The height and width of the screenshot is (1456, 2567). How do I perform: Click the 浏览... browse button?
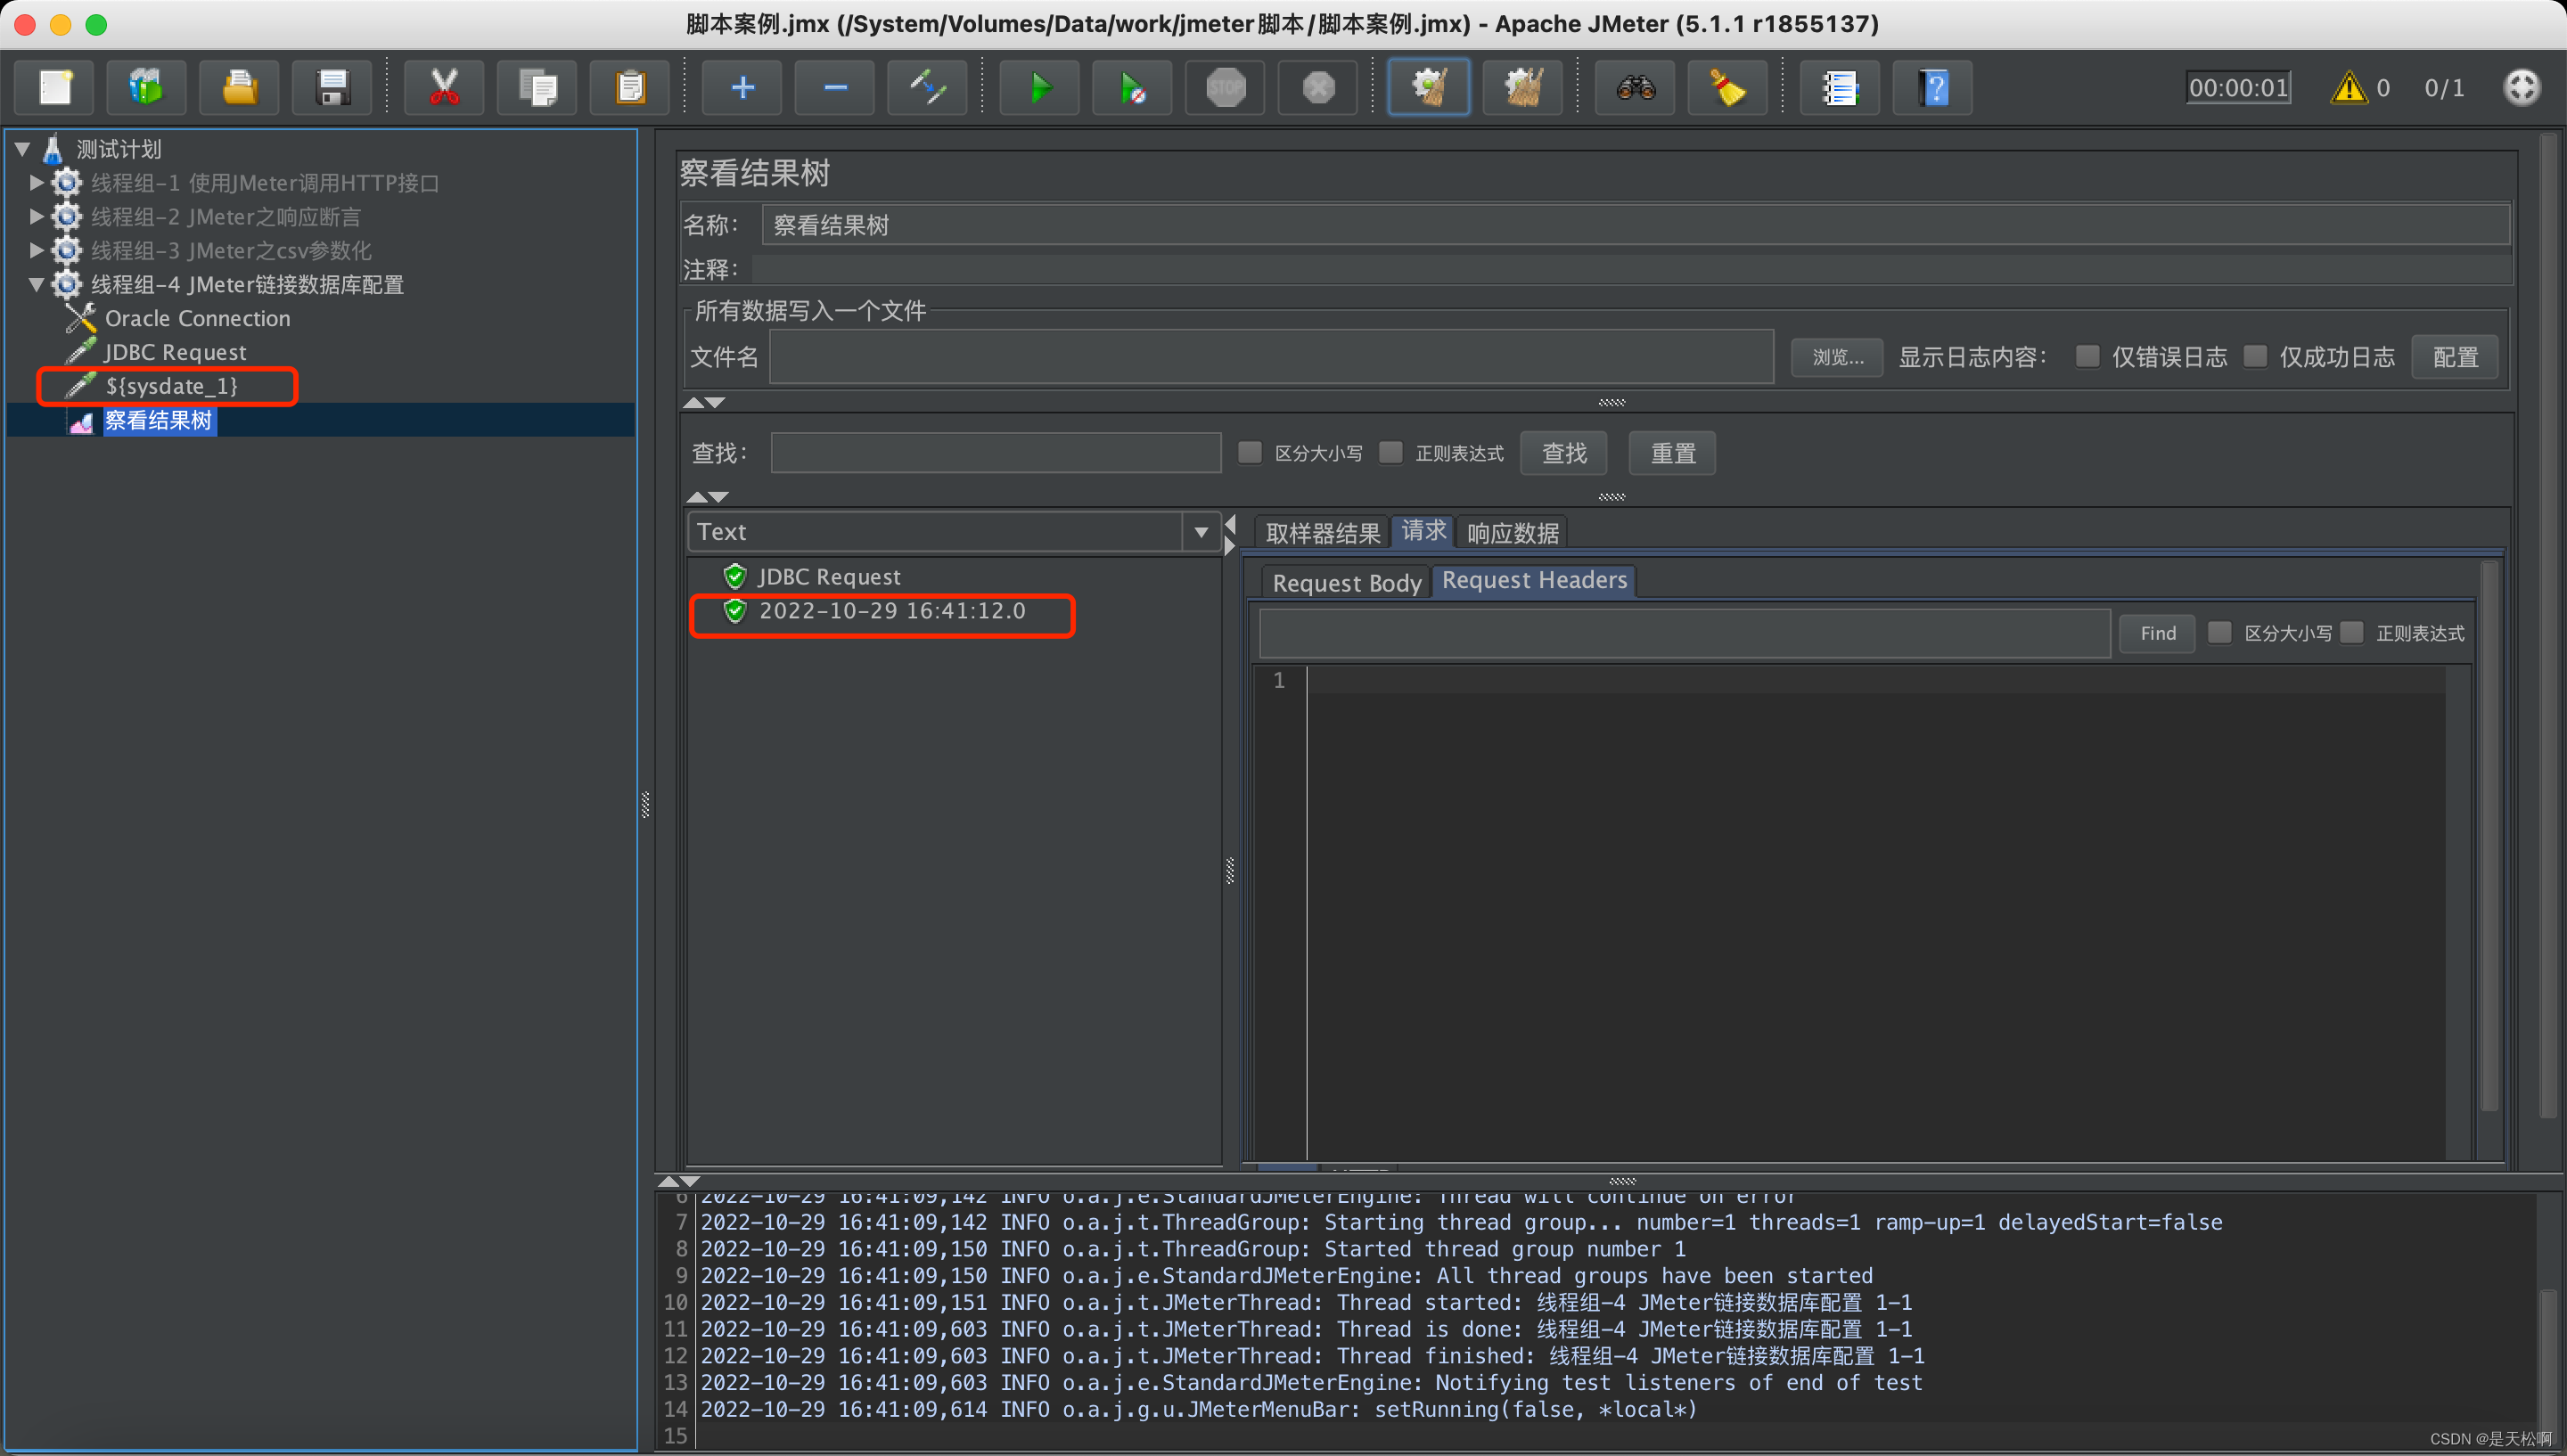1838,357
